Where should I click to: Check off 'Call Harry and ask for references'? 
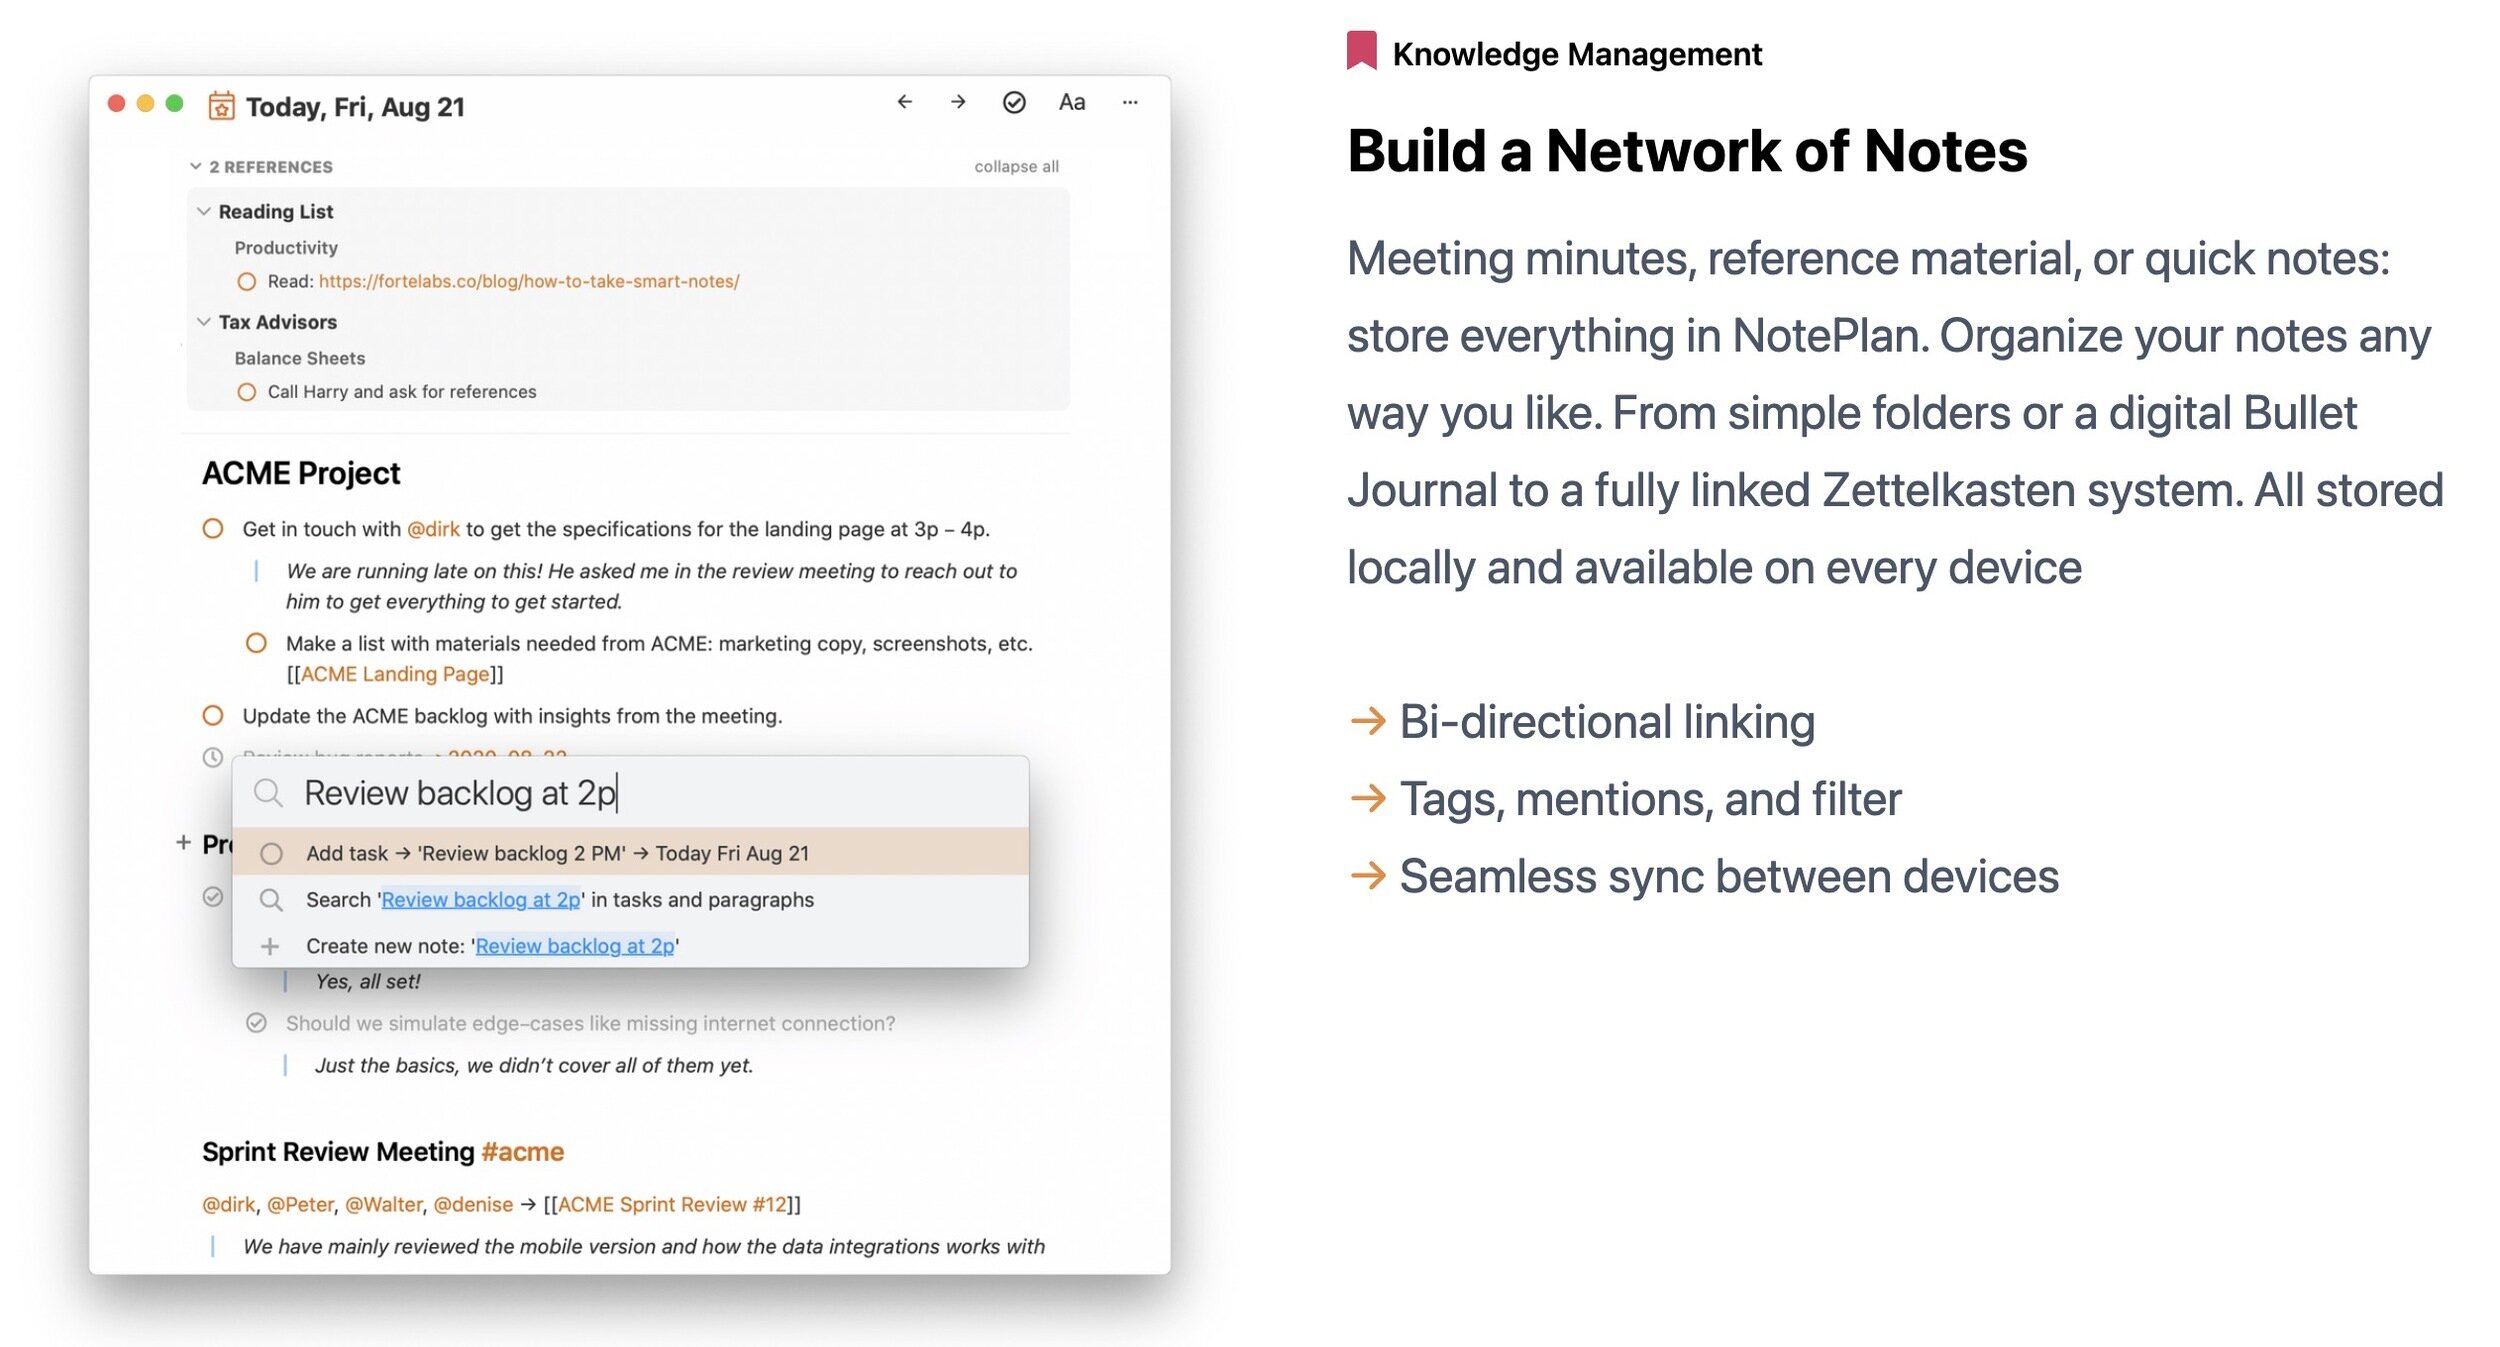point(247,392)
